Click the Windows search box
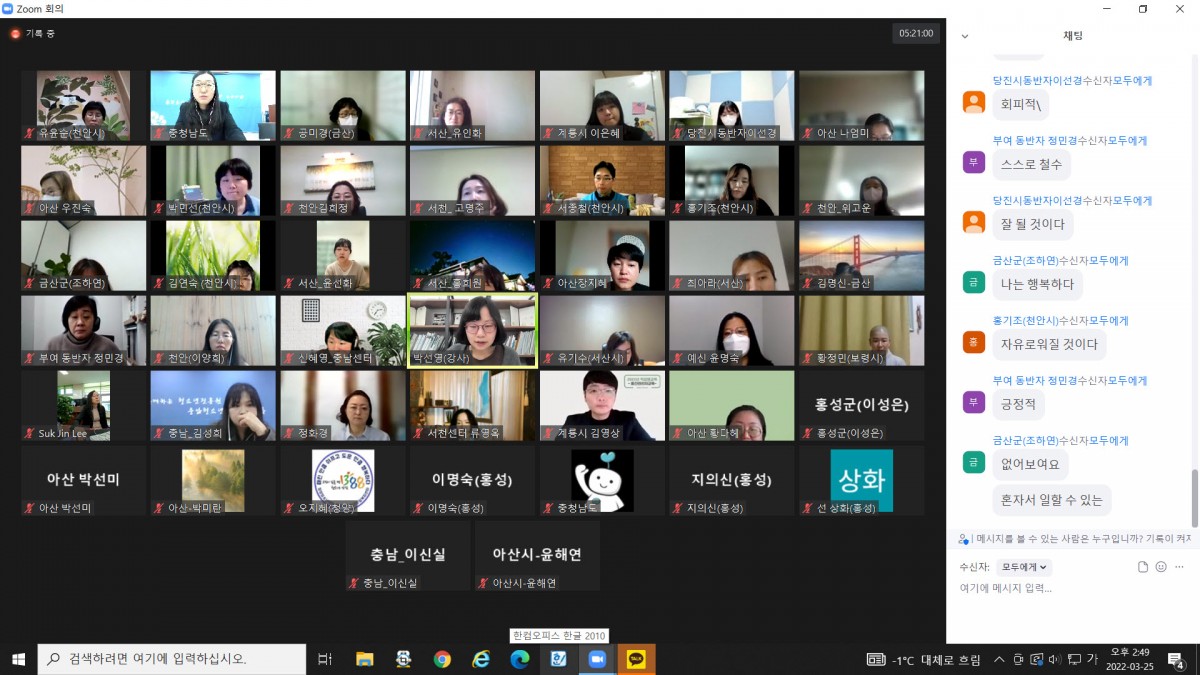This screenshot has height=675, width=1200. 172,659
